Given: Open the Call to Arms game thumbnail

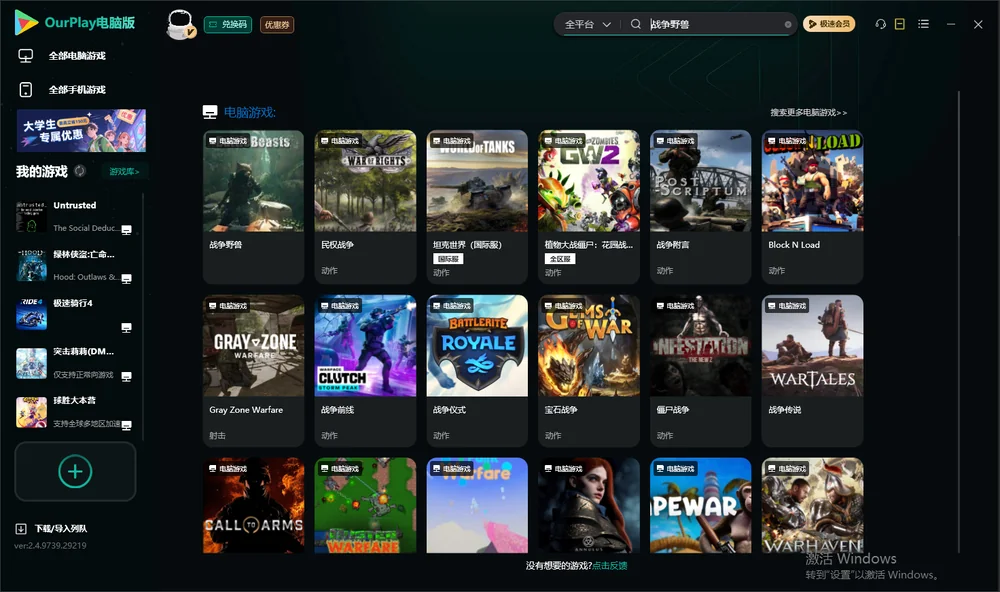Looking at the screenshot, I should click(x=254, y=505).
